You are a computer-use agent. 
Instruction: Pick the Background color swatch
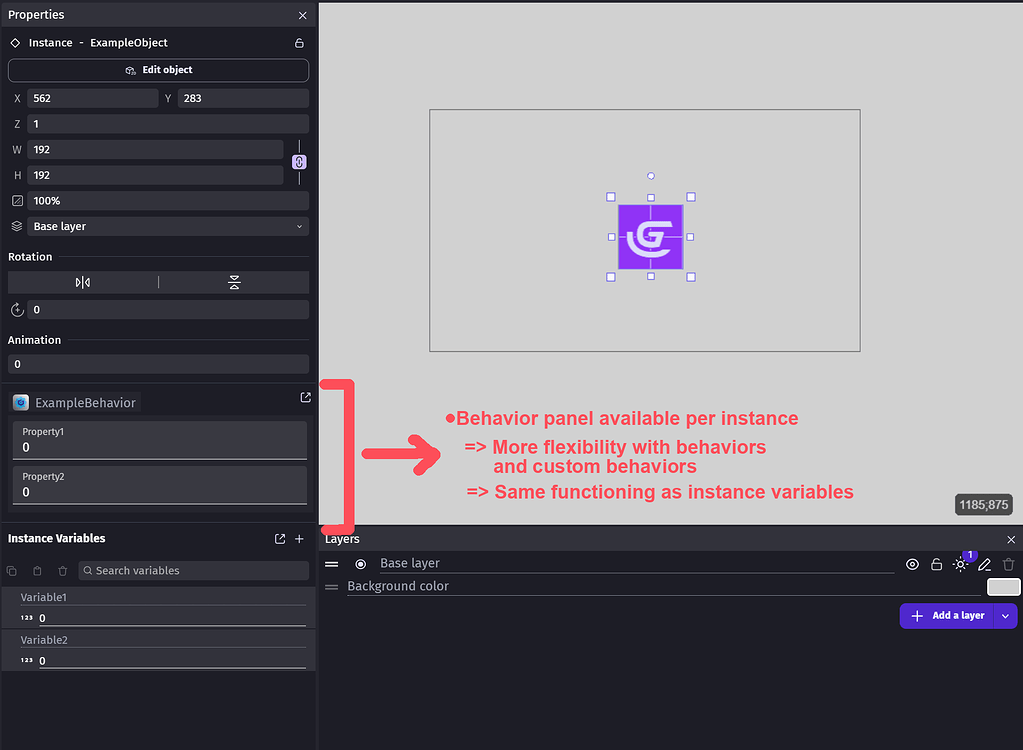pos(1003,587)
